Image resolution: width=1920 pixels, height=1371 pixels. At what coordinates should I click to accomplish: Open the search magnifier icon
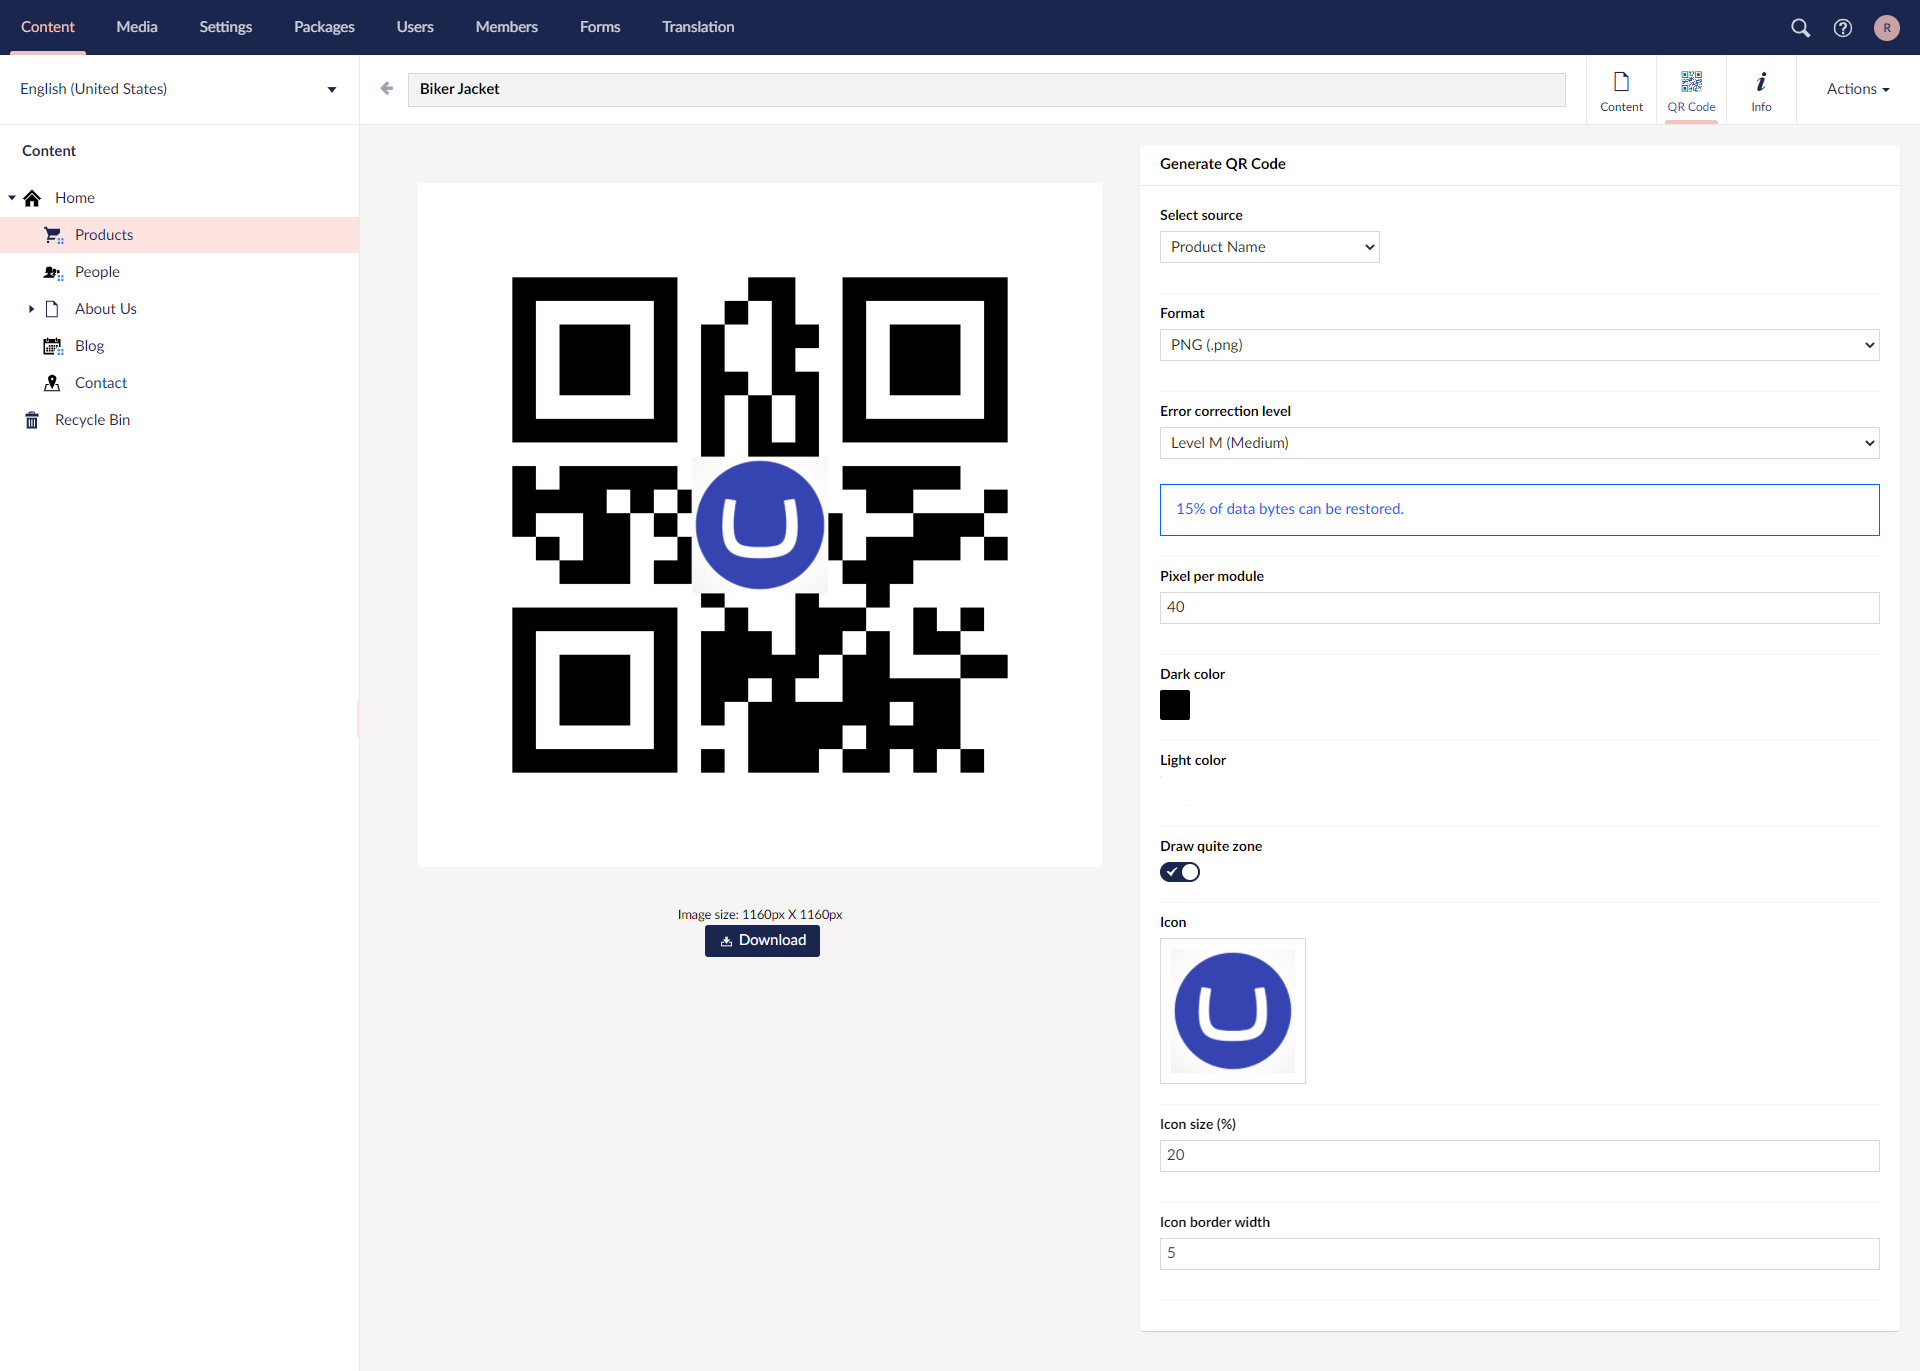point(1800,28)
